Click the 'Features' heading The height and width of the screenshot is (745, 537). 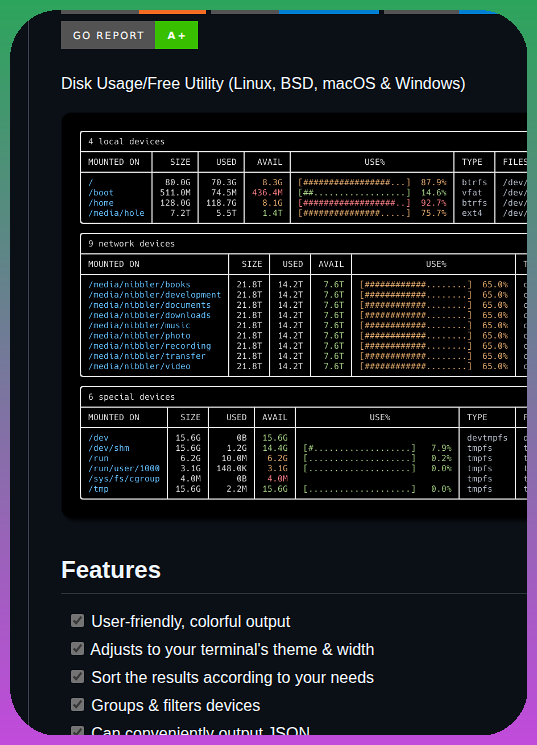pyautogui.click(x=111, y=570)
